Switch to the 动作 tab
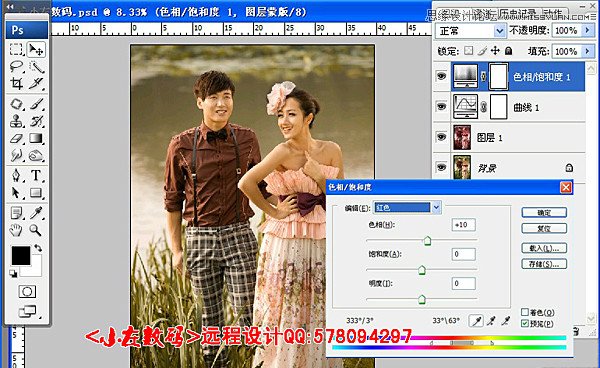This screenshot has width=600, height=368. point(553,14)
